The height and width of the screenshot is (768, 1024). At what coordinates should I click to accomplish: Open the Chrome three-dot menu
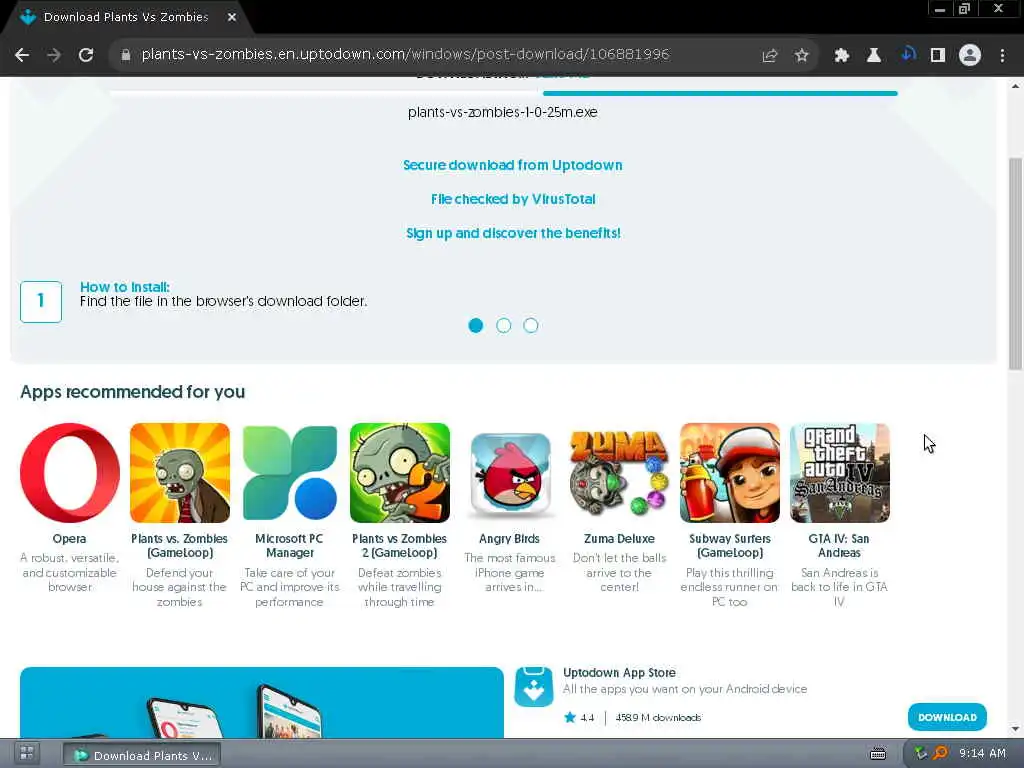tap(1002, 56)
